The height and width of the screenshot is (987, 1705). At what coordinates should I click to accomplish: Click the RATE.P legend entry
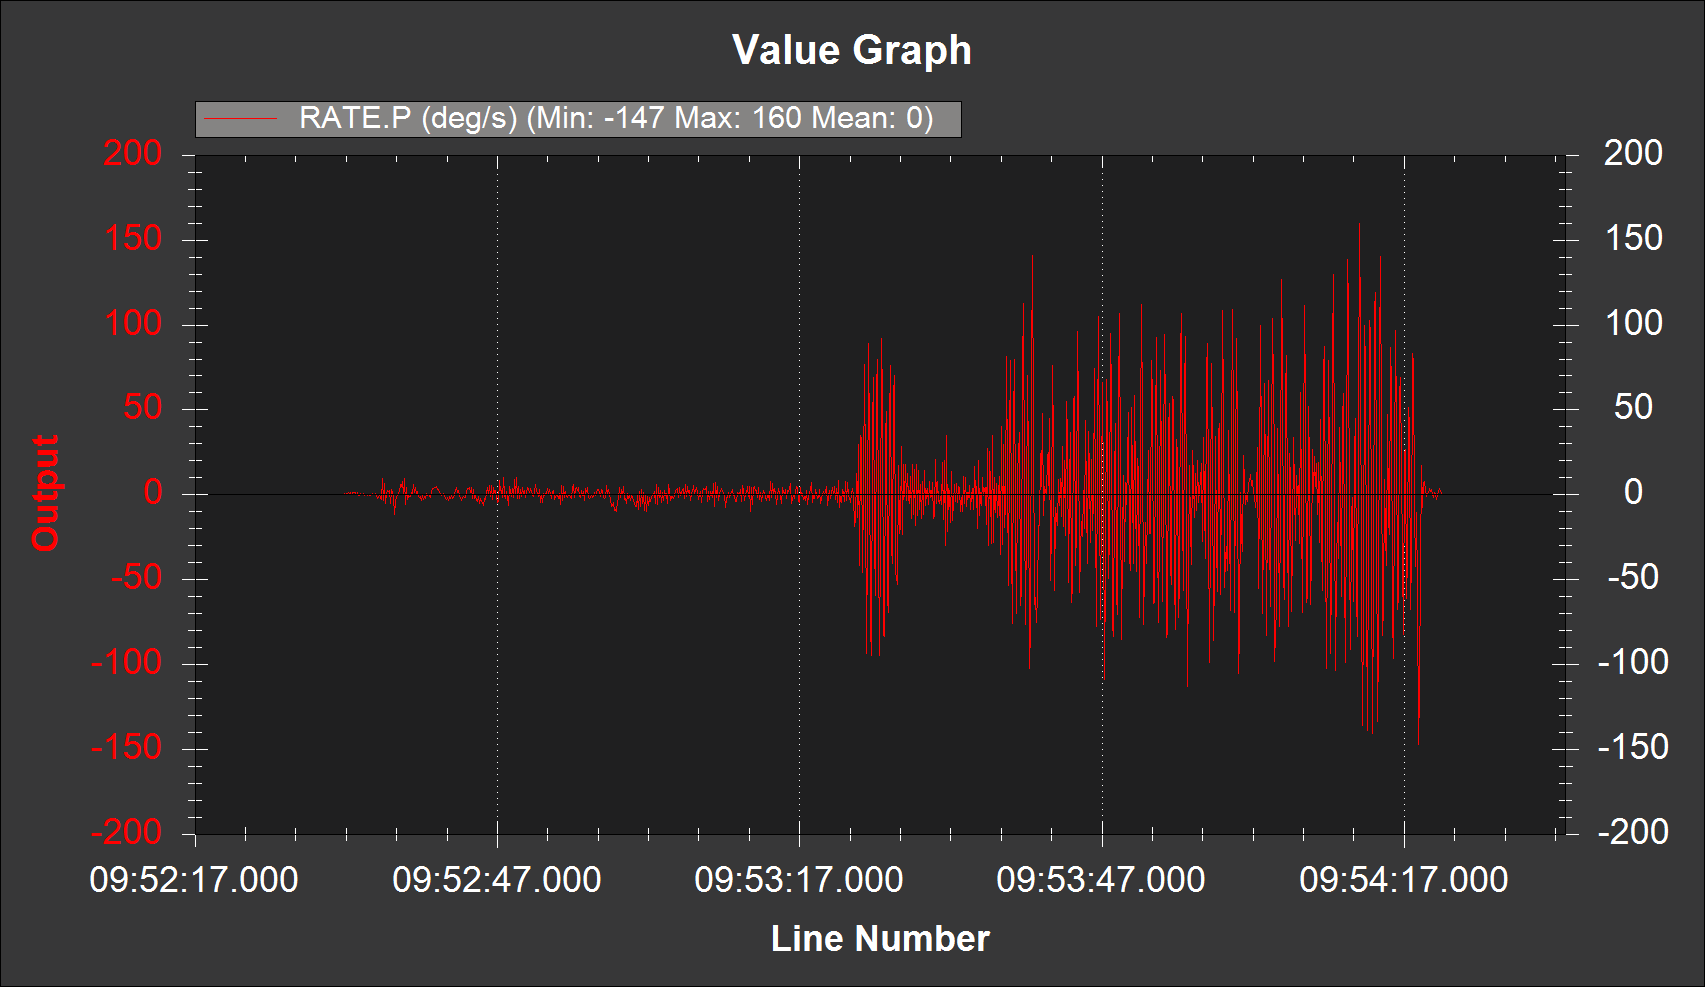click(578, 119)
